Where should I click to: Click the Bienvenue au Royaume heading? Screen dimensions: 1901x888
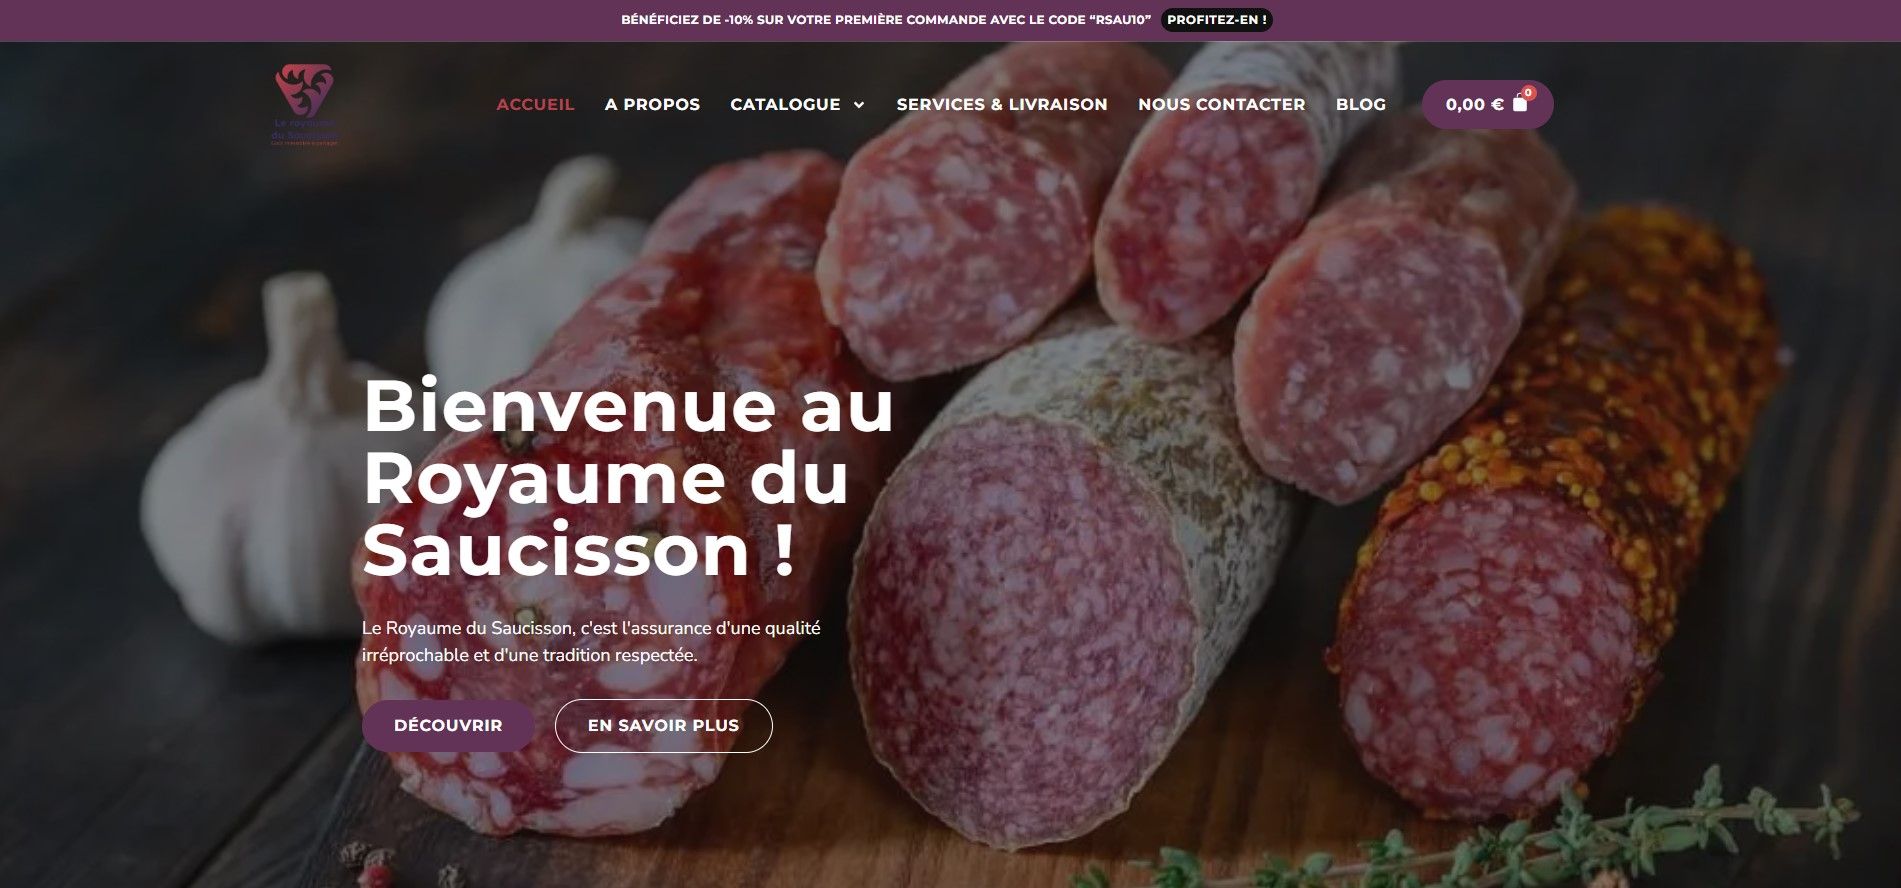628,478
